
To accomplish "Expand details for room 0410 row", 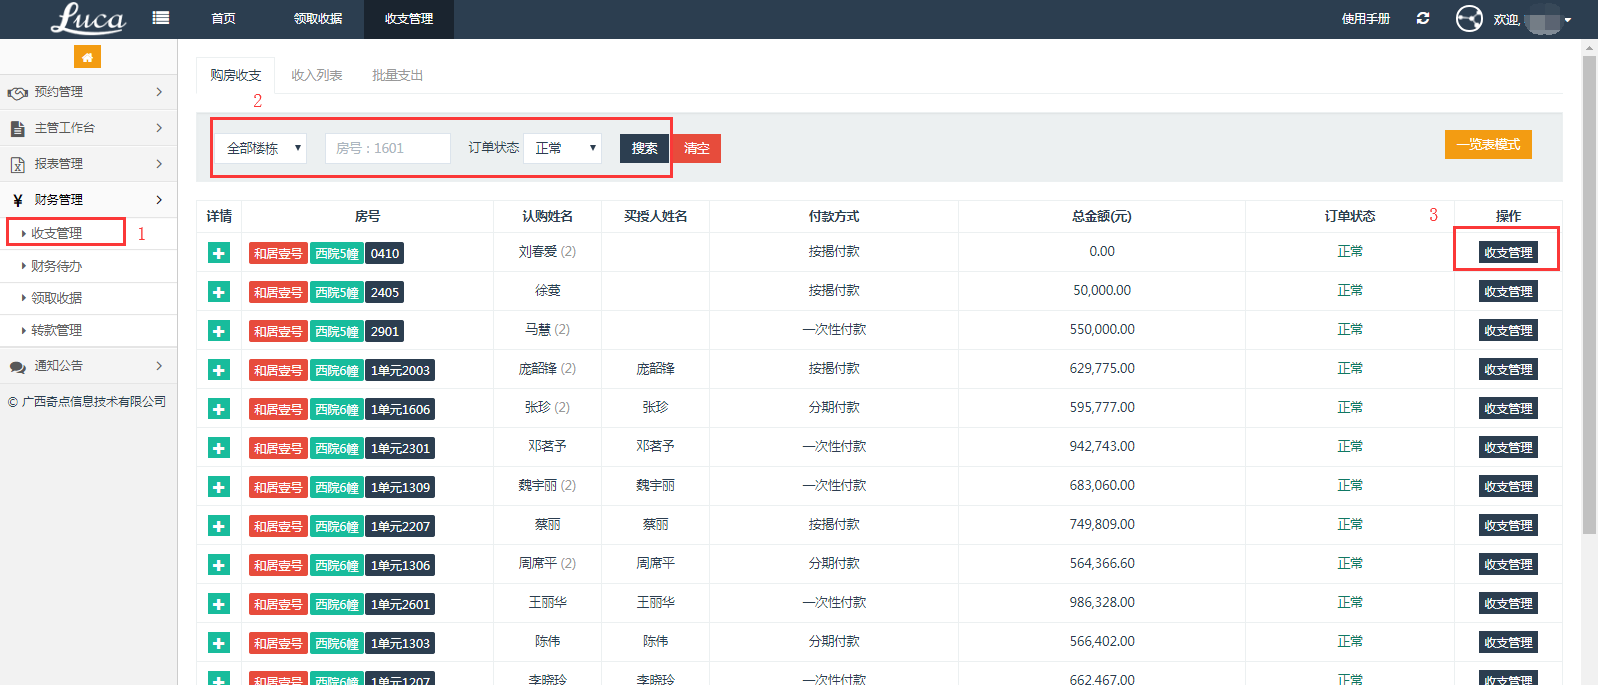I will pyautogui.click(x=219, y=253).
